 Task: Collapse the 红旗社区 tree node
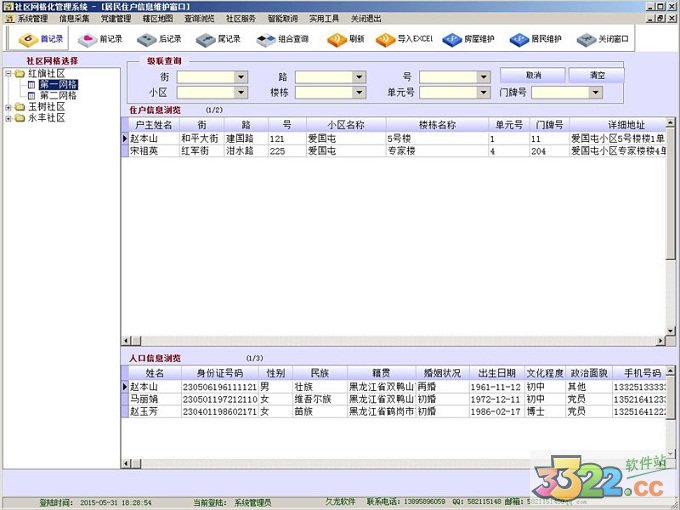point(9,74)
